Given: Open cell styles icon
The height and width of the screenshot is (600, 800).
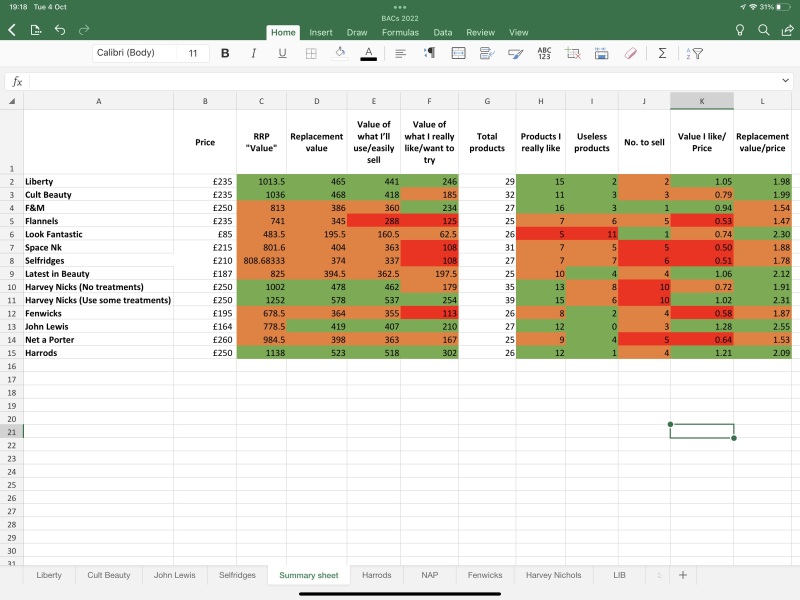Looking at the screenshot, I should pyautogui.click(x=487, y=53).
